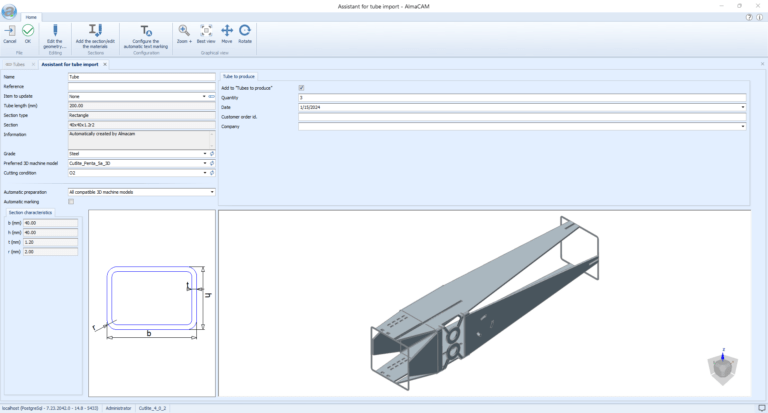Activate the Zoom + tool
768x413 pixels.
point(184,32)
